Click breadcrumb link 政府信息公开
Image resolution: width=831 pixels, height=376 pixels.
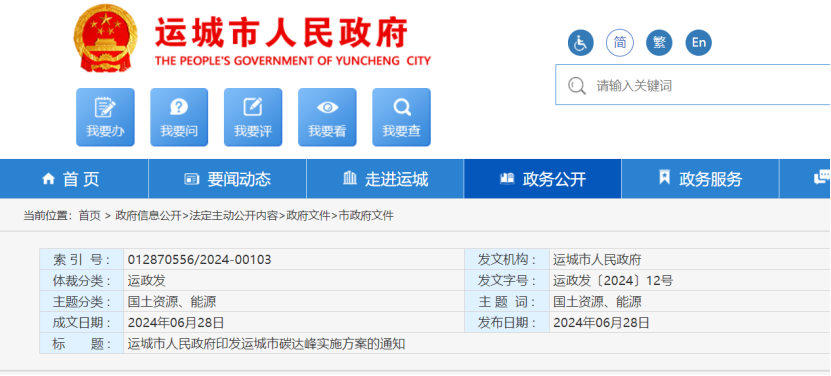148,216
